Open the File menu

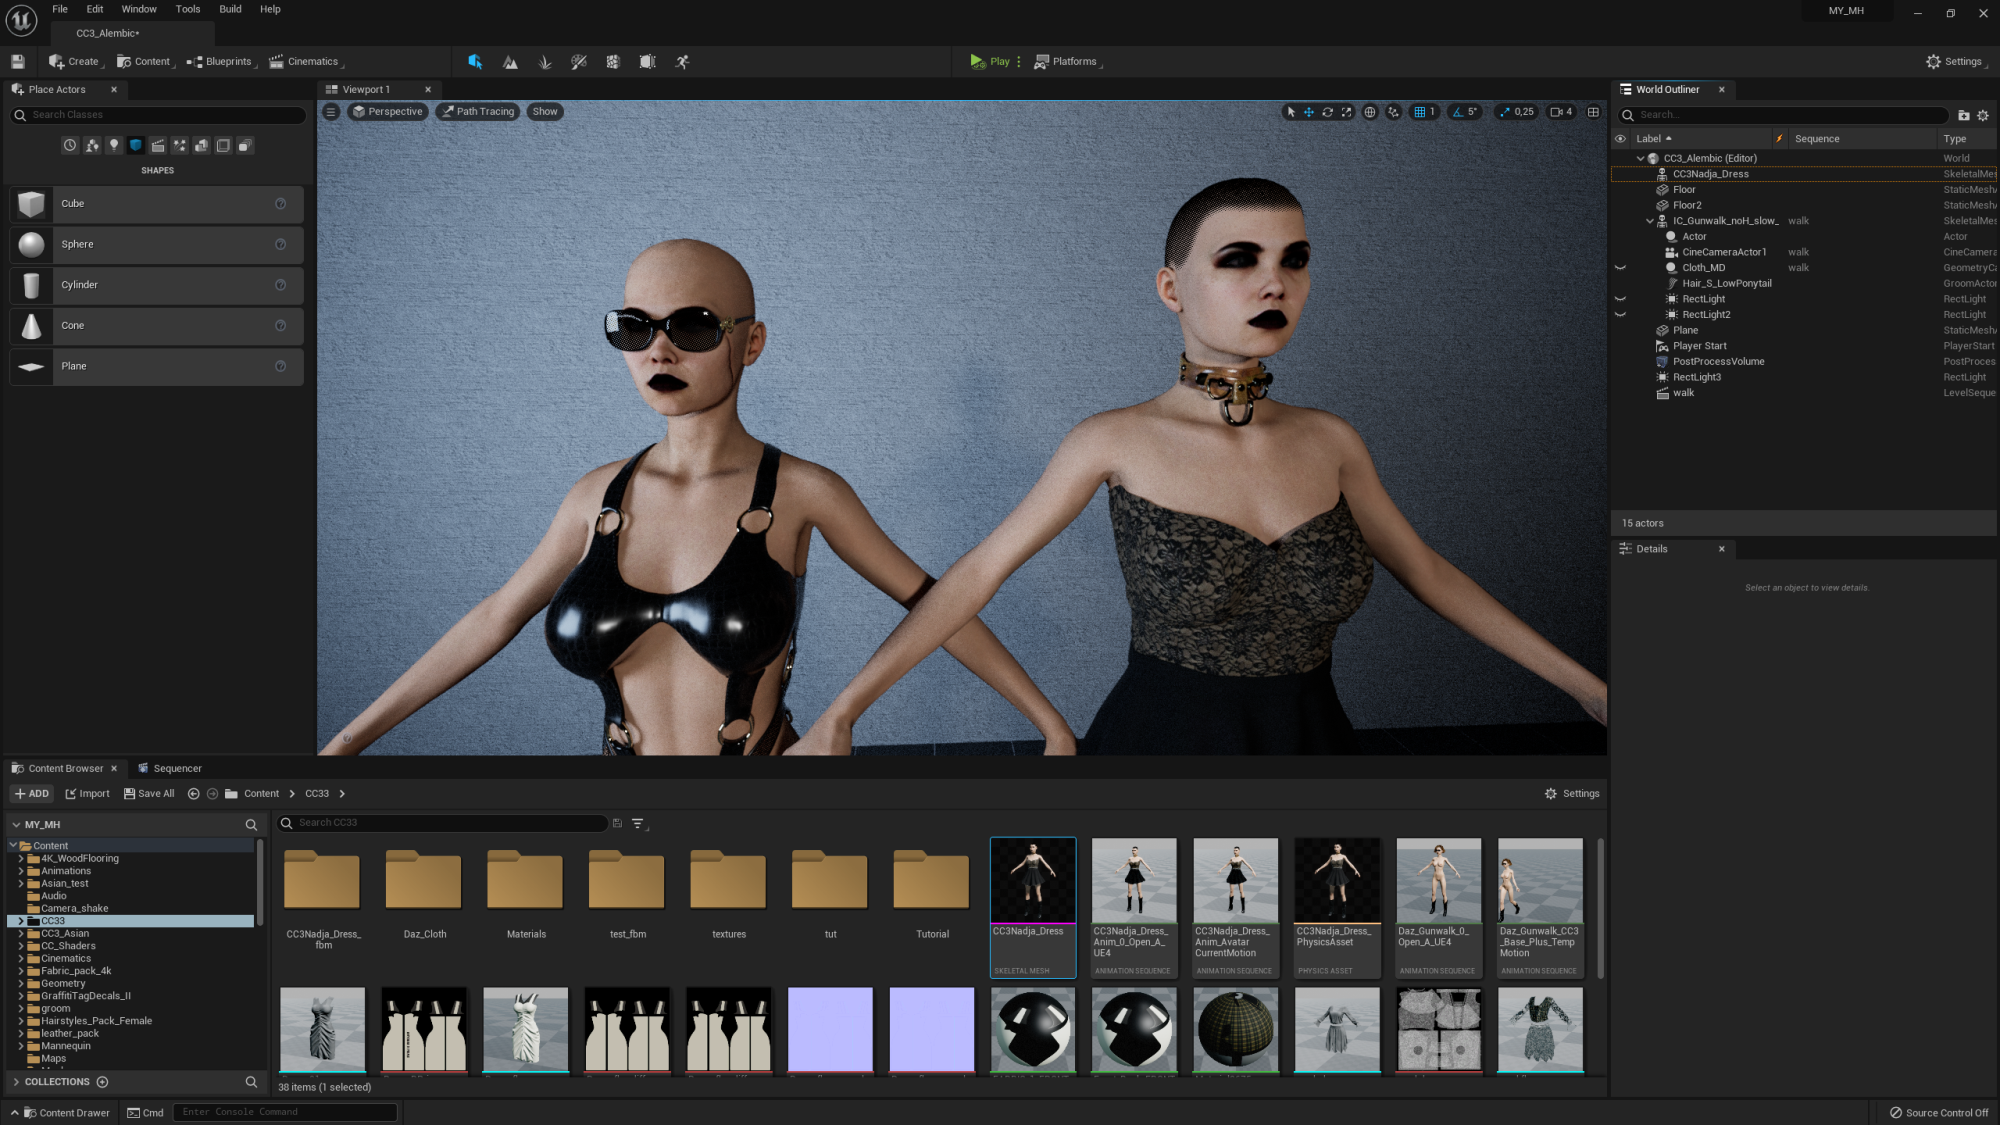(60, 9)
